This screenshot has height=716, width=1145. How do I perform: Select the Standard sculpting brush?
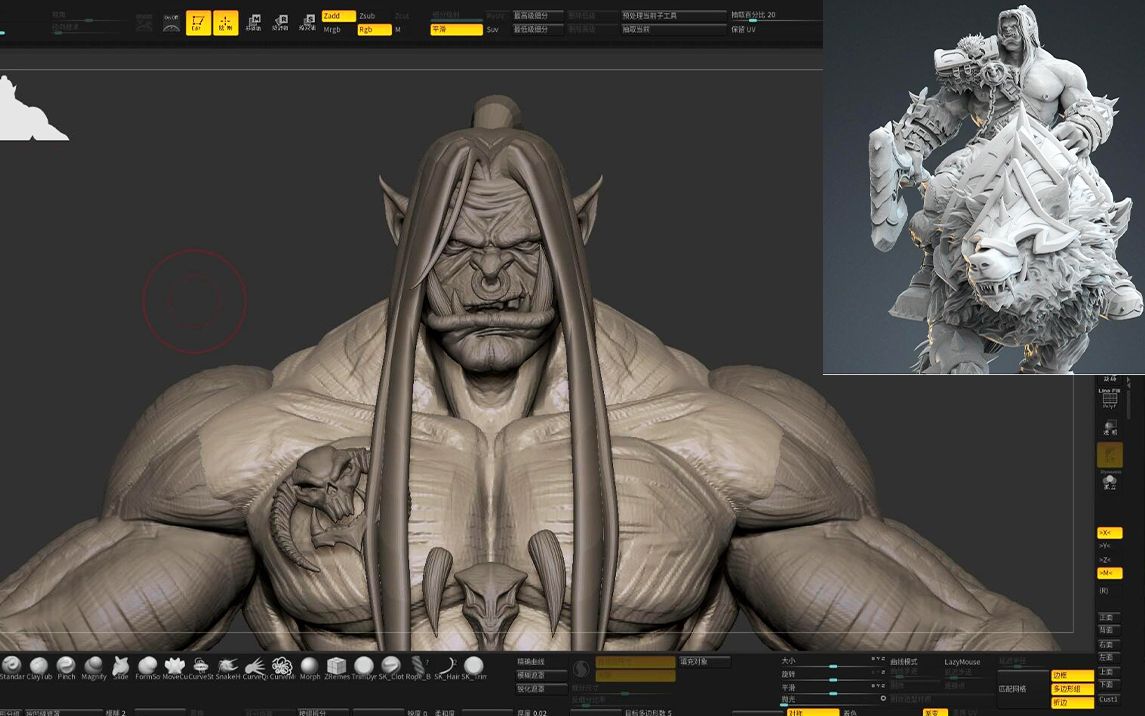click(x=12, y=667)
